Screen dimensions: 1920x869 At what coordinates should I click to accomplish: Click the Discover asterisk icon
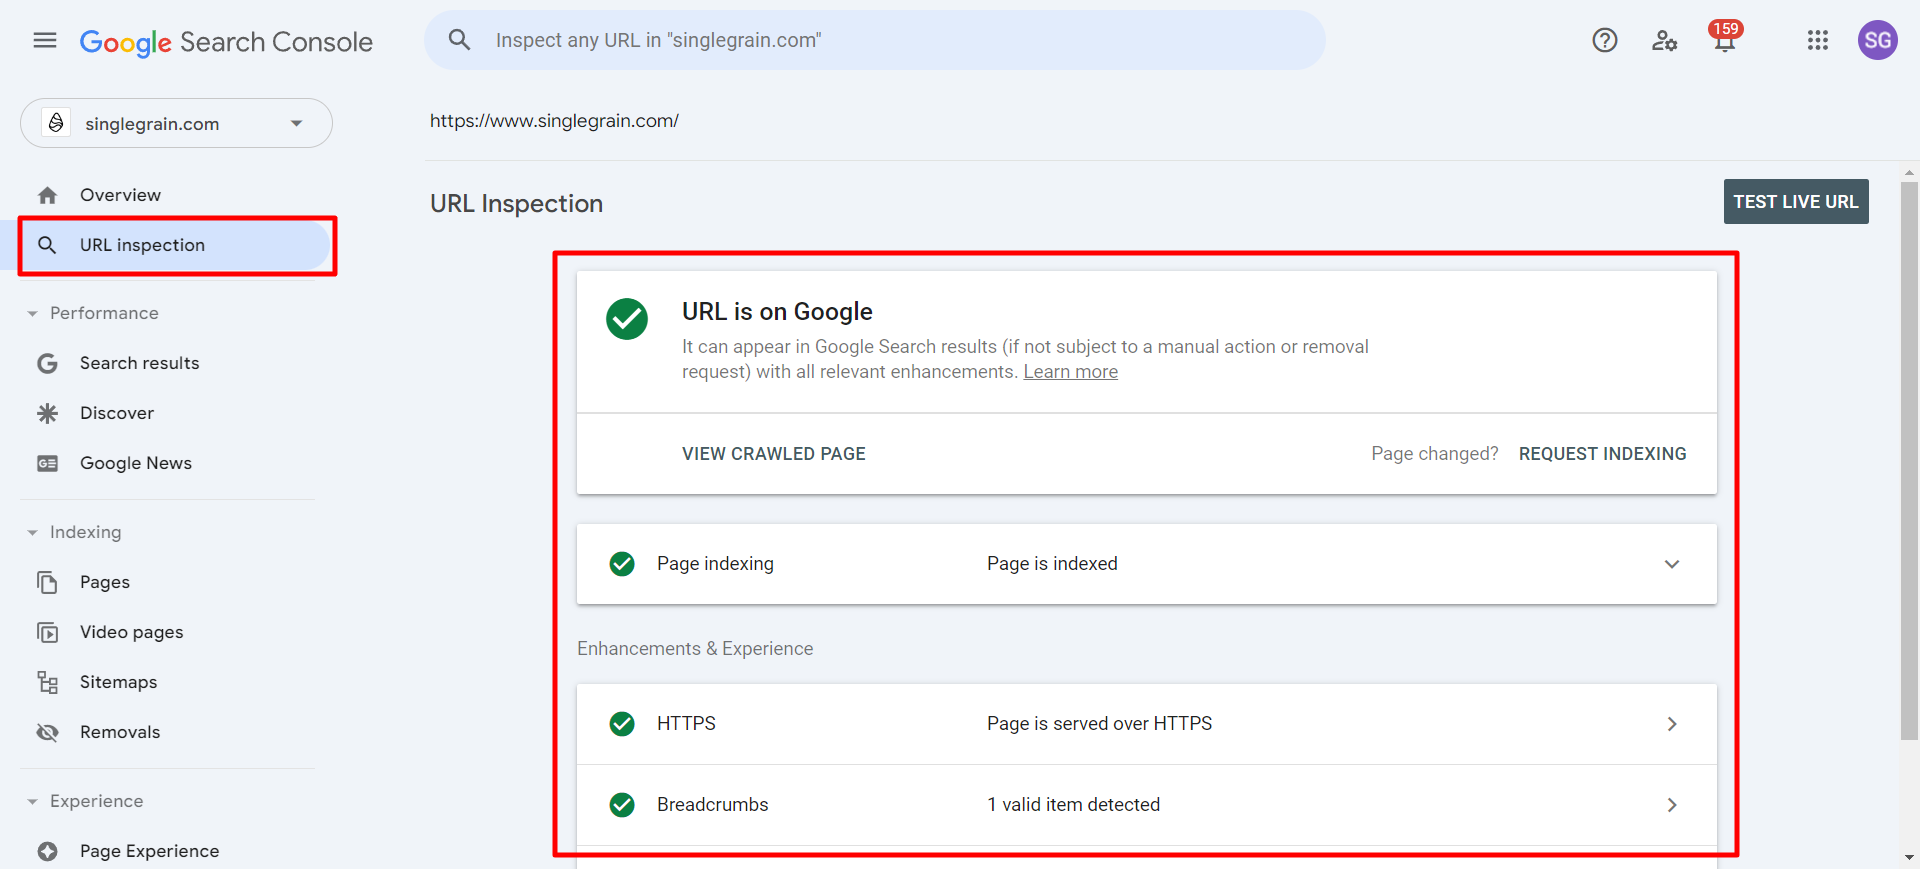(47, 413)
